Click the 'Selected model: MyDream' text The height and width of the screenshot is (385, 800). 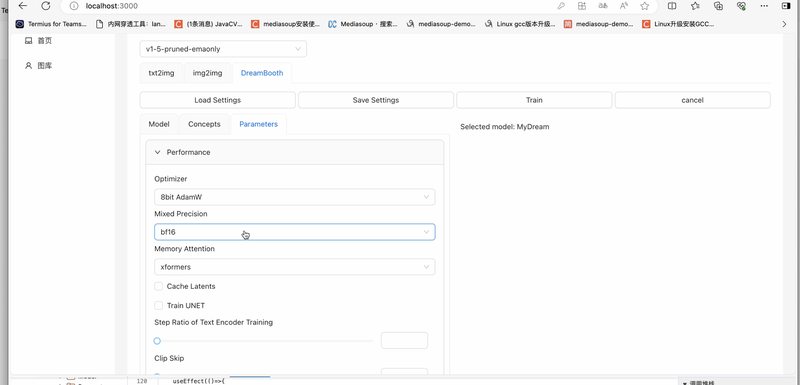coord(505,126)
